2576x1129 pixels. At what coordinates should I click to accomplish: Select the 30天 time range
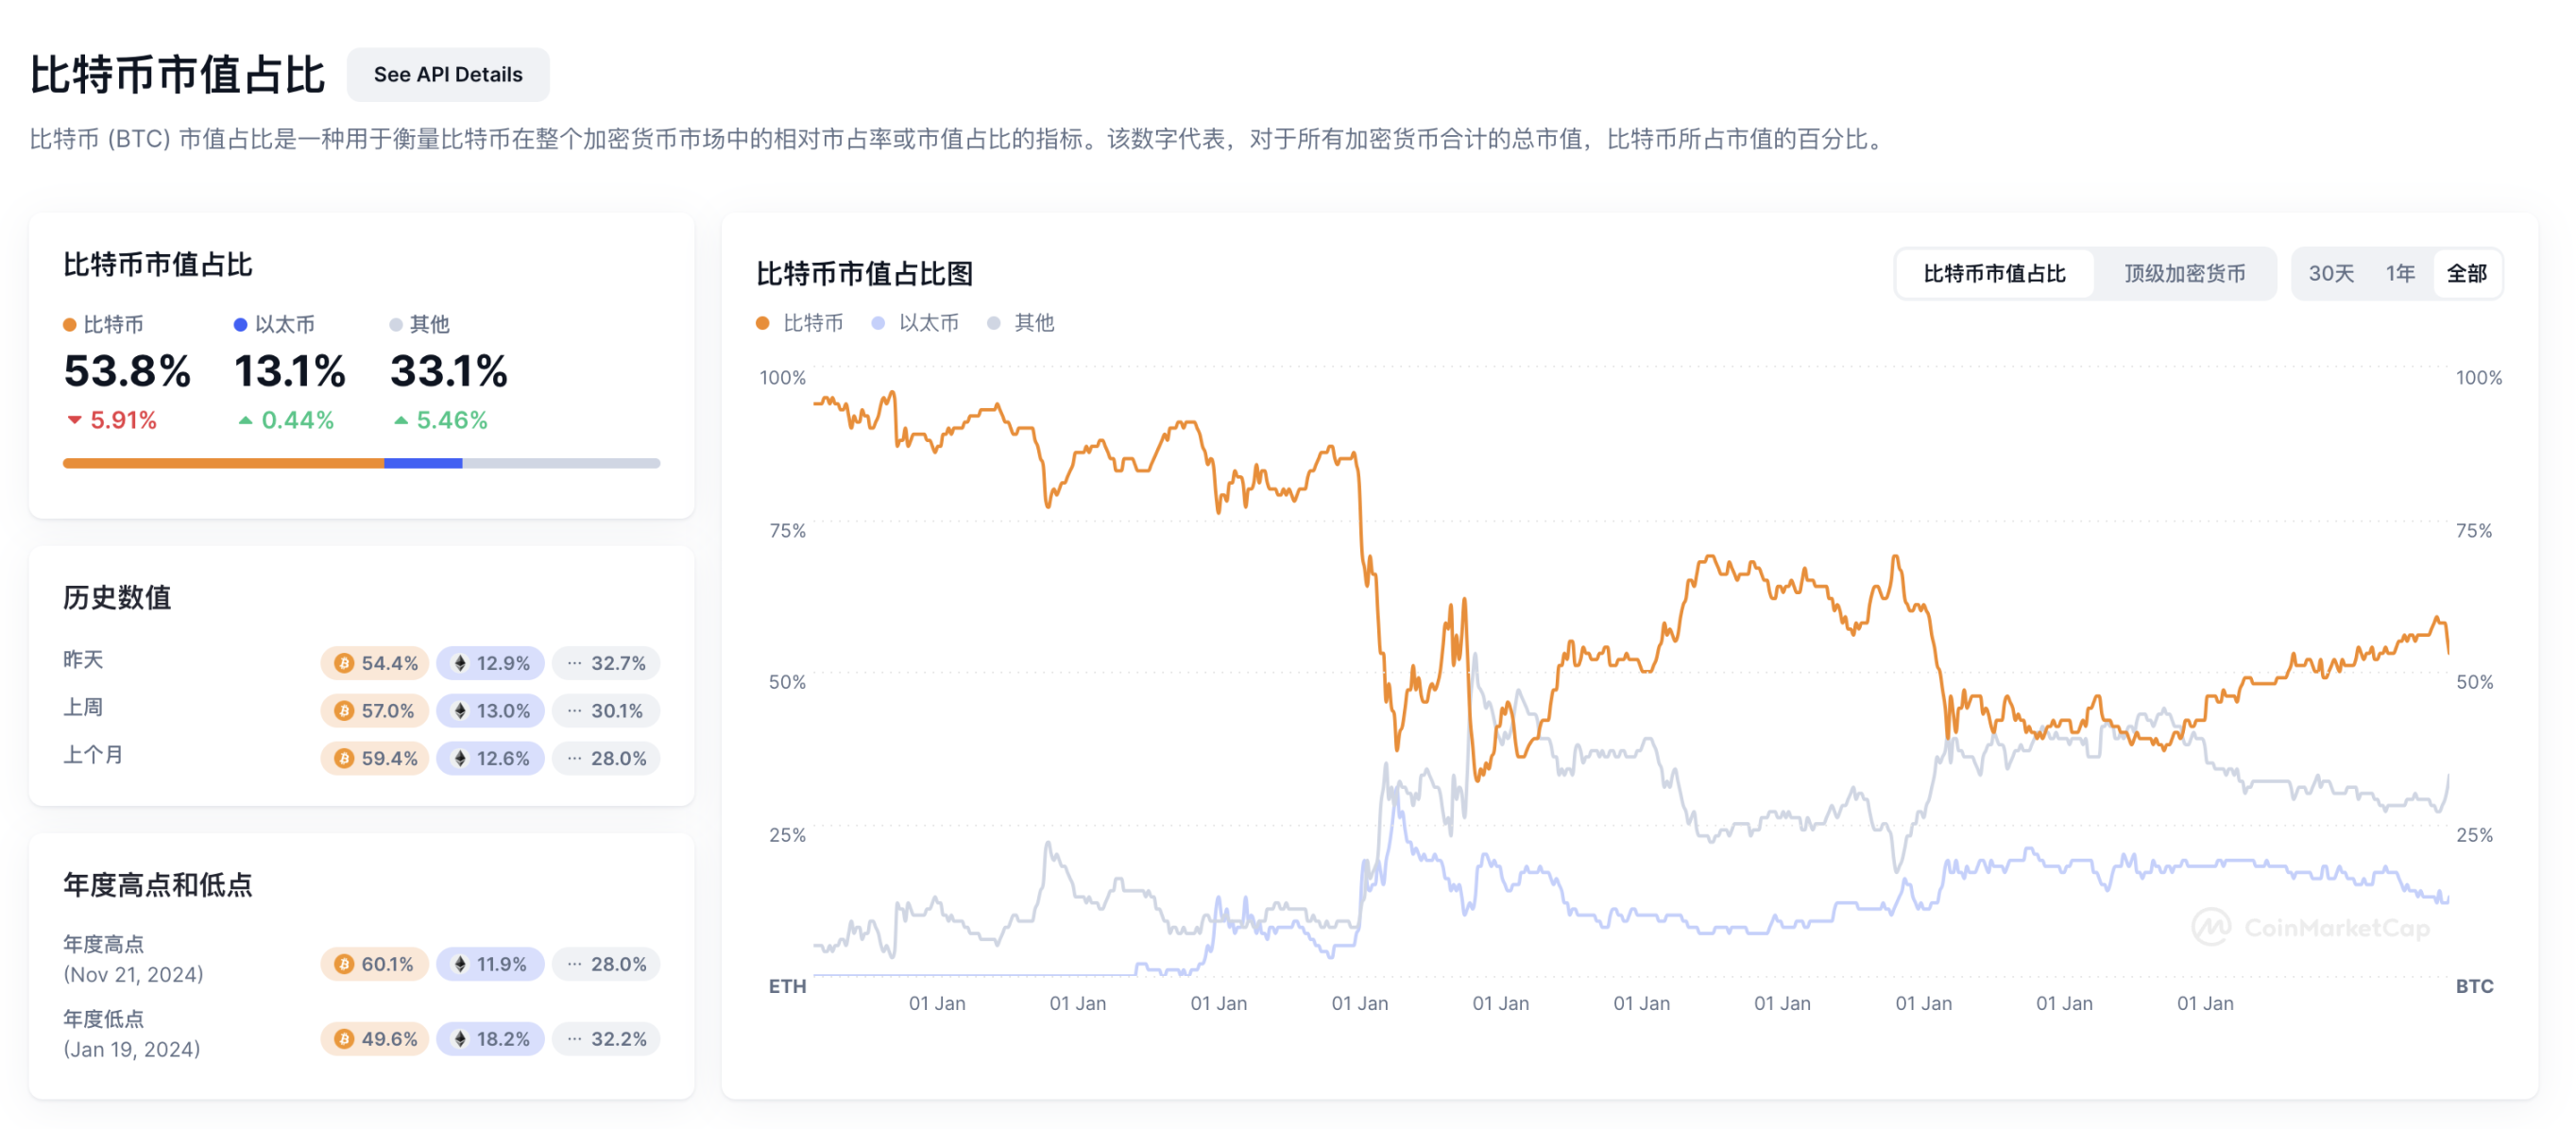pyautogui.click(x=2334, y=273)
